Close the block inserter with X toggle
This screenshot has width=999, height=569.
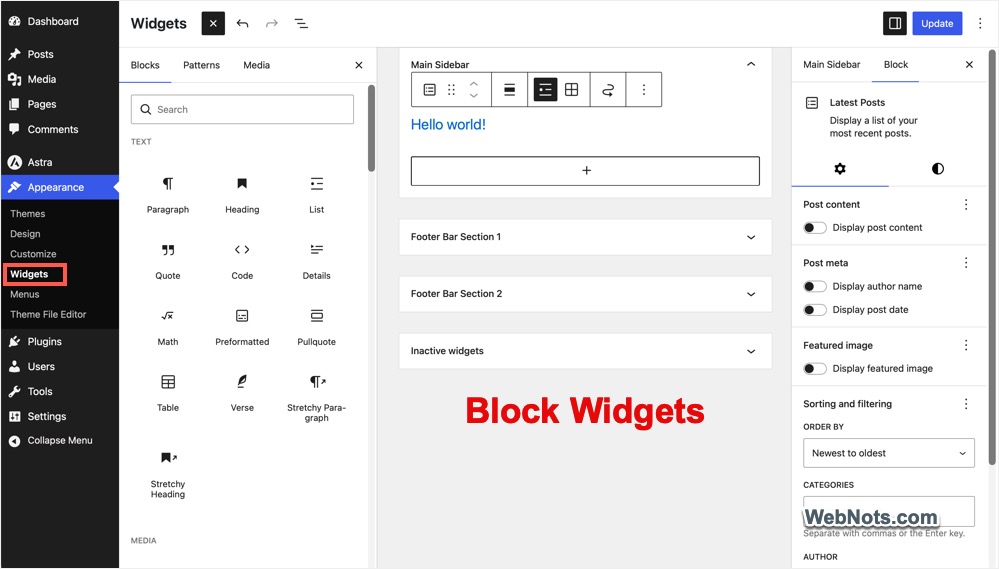click(213, 24)
